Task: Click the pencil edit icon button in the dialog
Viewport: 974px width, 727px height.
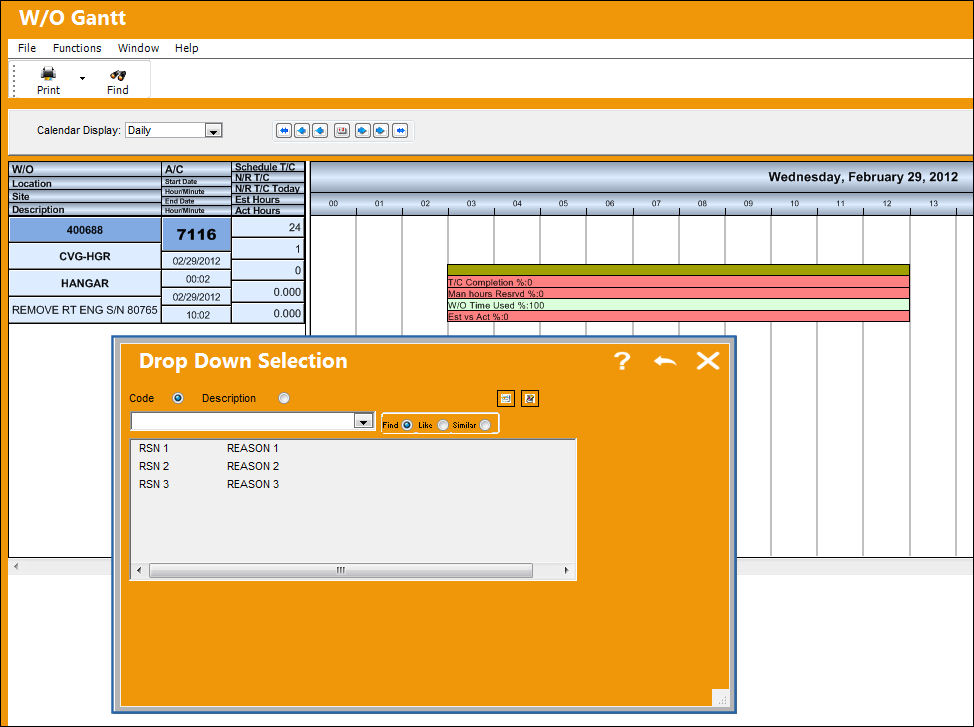Action: click(x=530, y=398)
